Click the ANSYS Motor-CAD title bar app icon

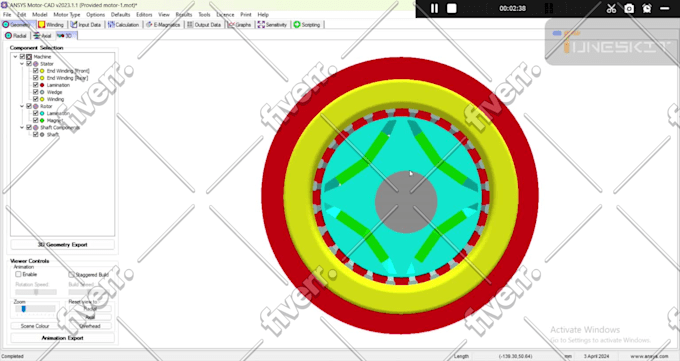[x=4, y=5]
